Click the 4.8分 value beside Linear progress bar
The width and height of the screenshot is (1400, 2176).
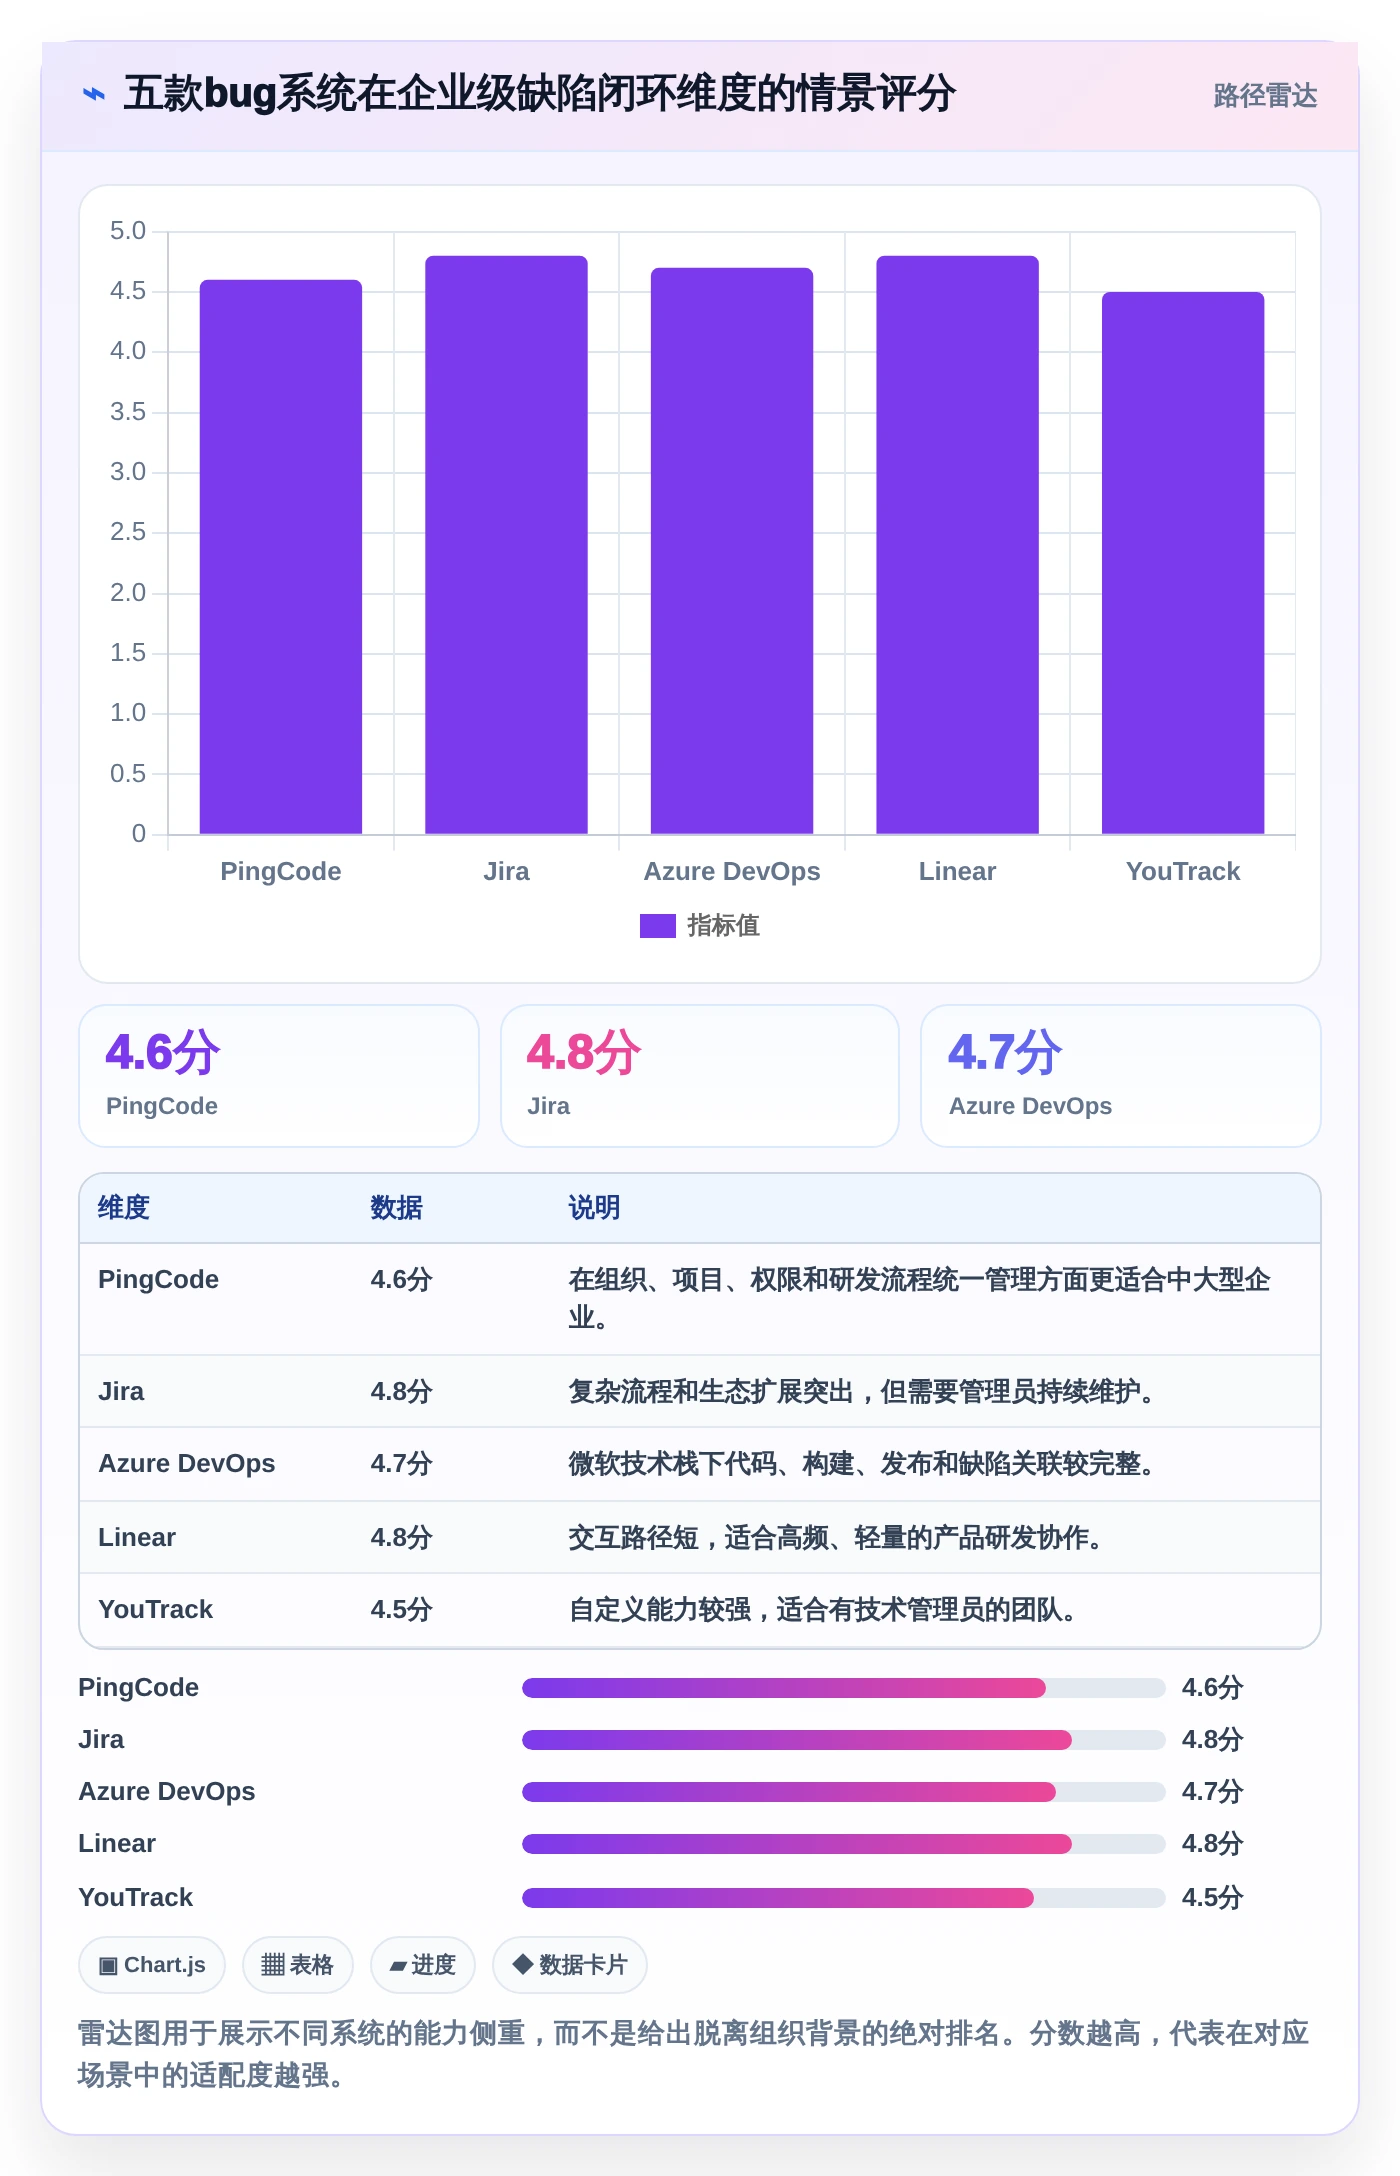(1212, 1844)
